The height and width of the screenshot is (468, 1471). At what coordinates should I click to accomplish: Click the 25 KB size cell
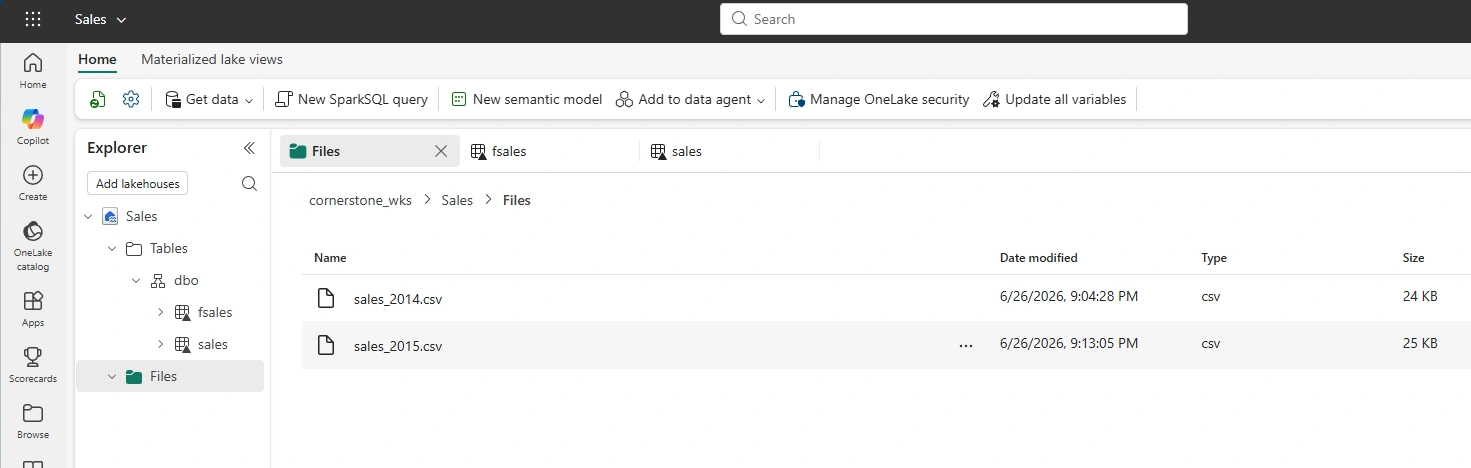click(1420, 343)
